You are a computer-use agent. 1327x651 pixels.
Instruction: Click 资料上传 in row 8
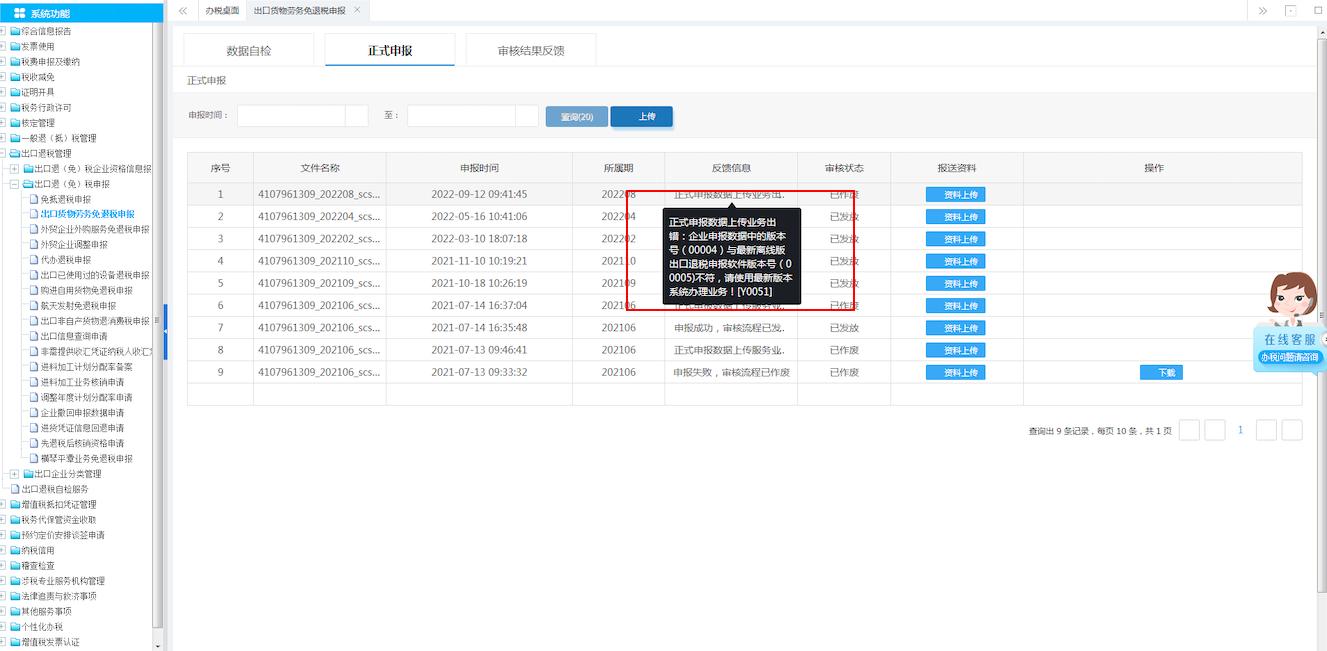click(956, 350)
